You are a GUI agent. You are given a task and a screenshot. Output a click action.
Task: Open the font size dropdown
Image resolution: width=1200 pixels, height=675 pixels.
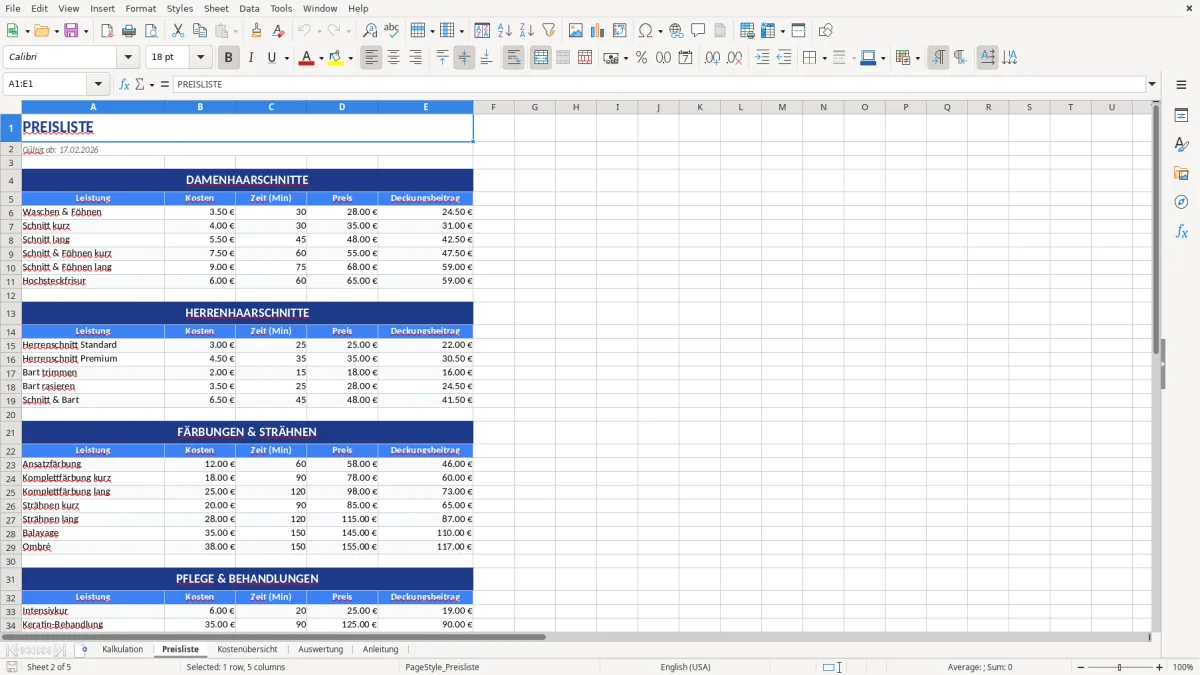(x=199, y=57)
